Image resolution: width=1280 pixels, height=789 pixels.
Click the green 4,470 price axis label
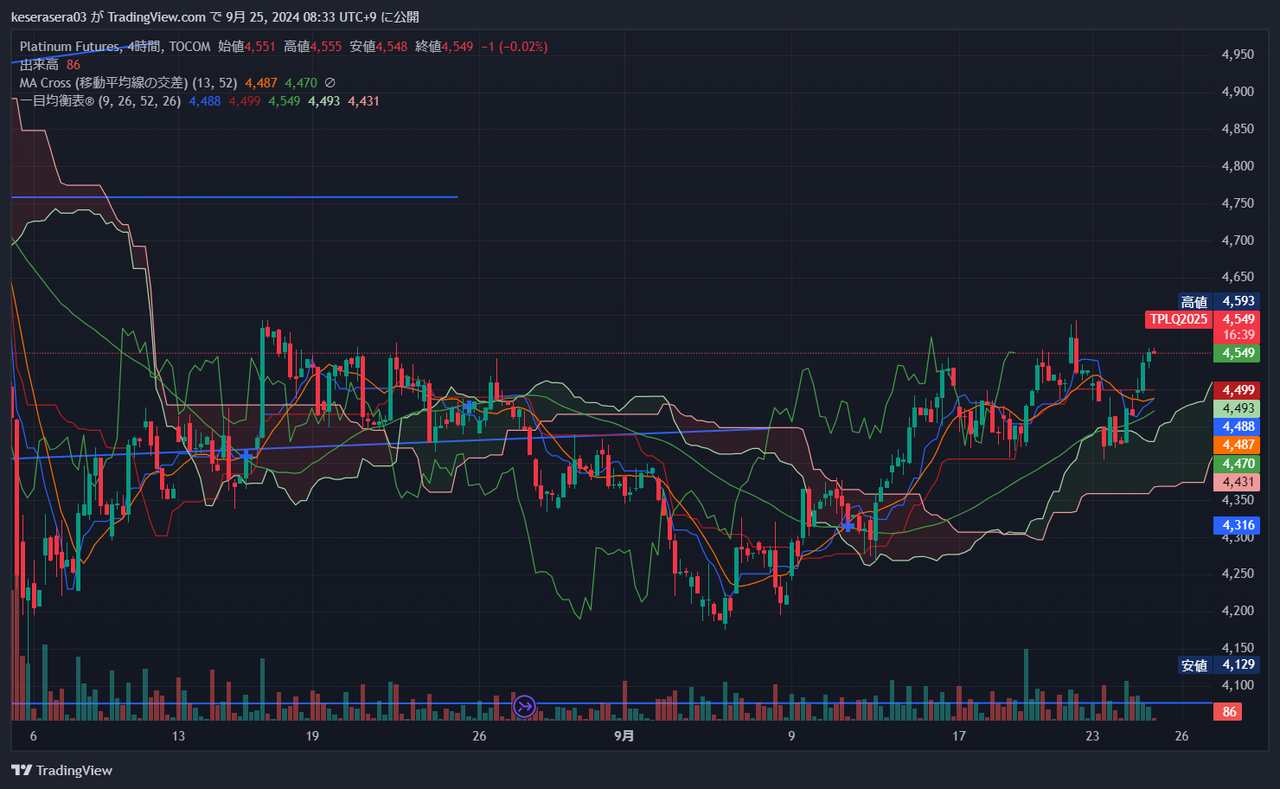(1236, 463)
